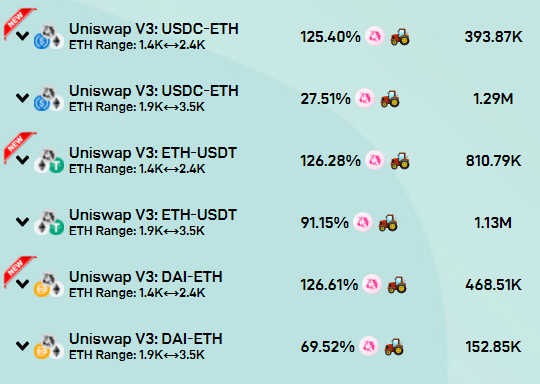The image size is (540, 384).
Task: Expand USDC-ETH 1.9K↔3.5K farm row
Action: click(22, 97)
